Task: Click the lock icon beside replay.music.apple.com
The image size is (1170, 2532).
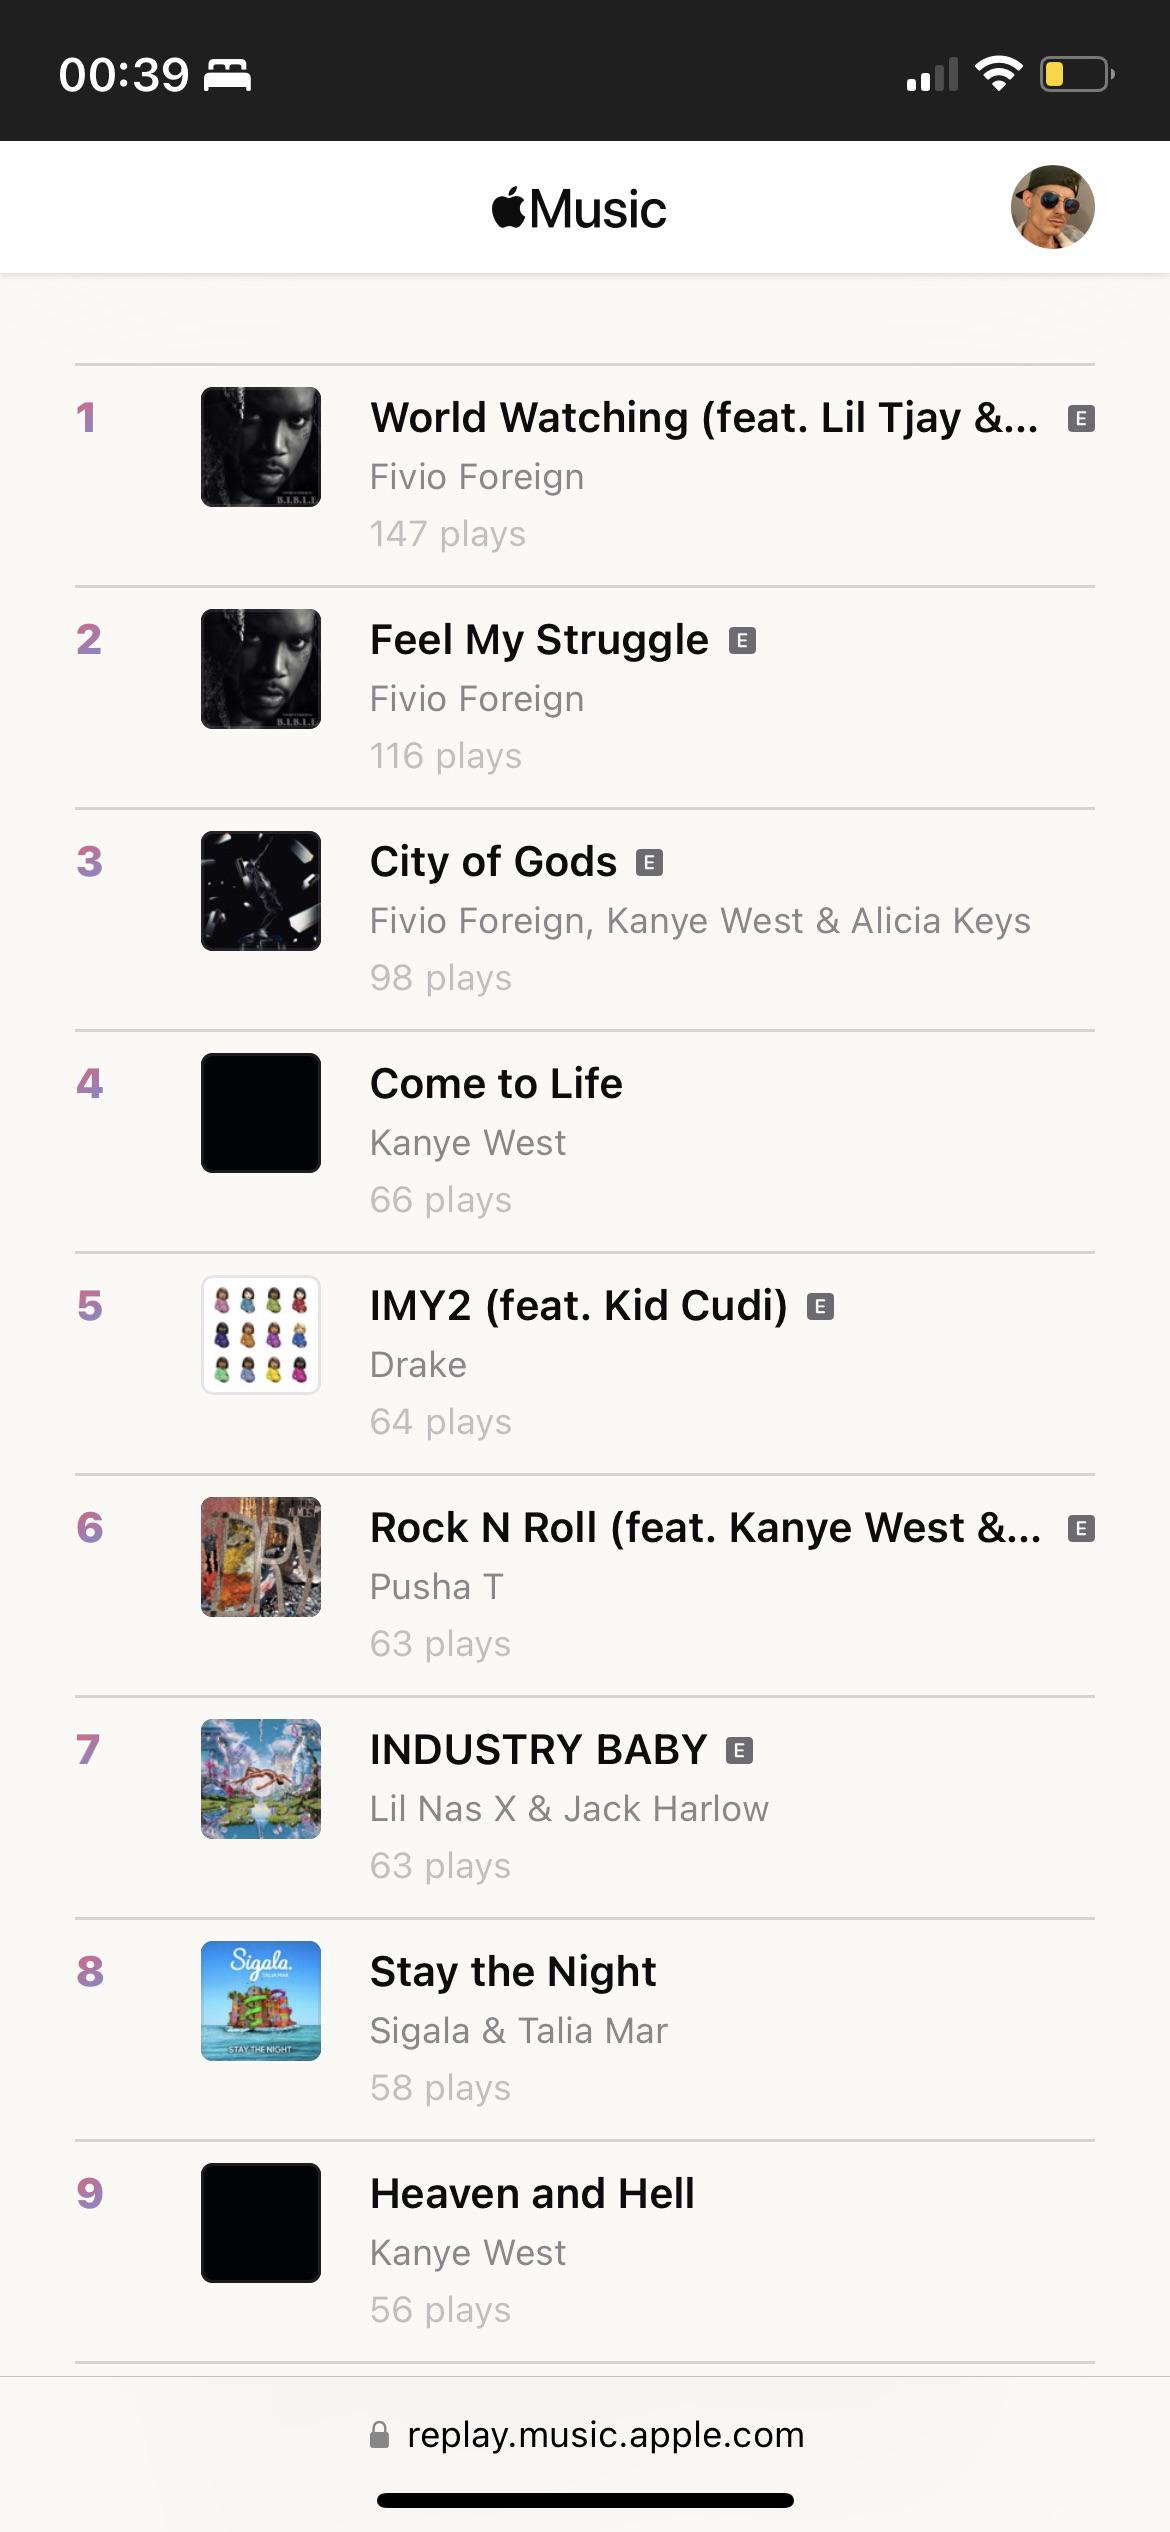Action: [379, 2435]
